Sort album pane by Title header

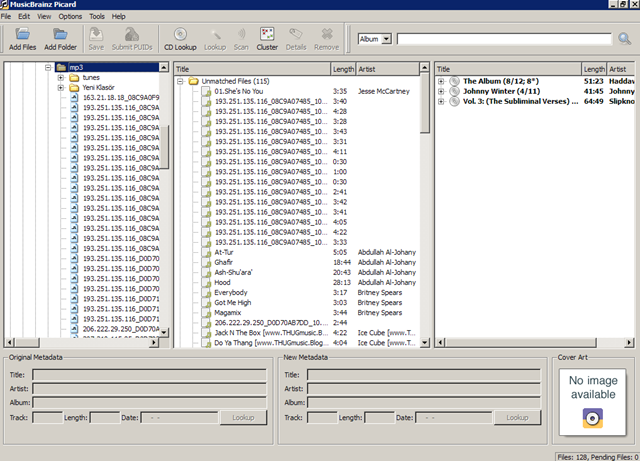pyautogui.click(x=508, y=69)
